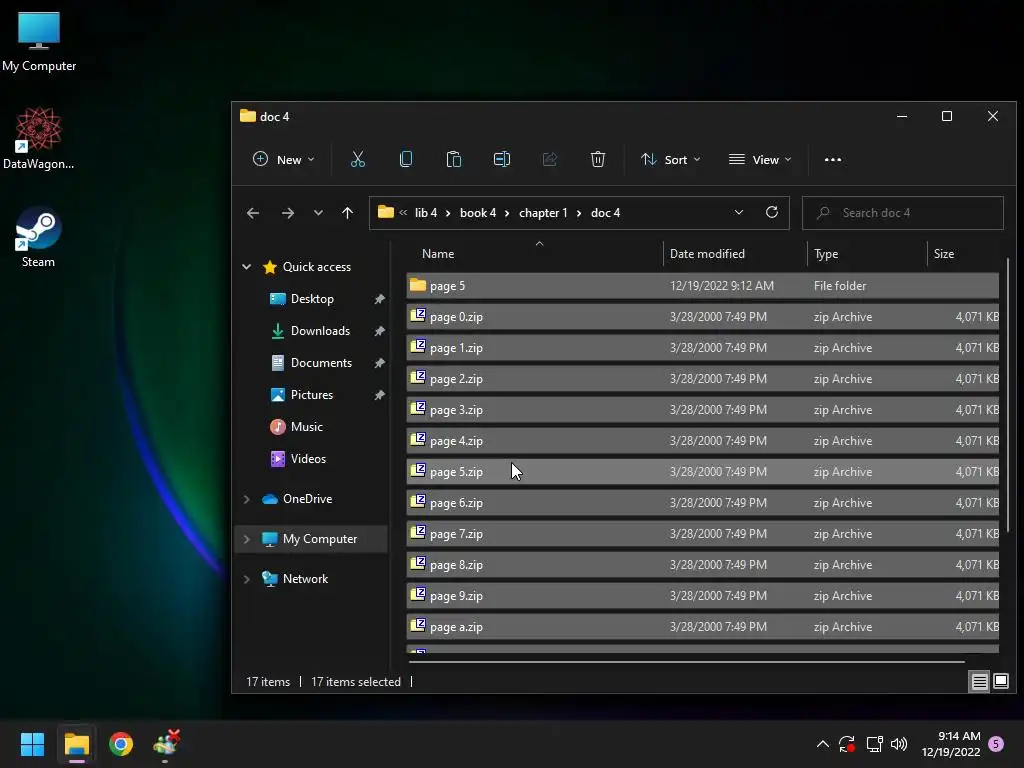This screenshot has width=1024, height=768.
Task: Open volume control in system tray
Action: (x=899, y=744)
